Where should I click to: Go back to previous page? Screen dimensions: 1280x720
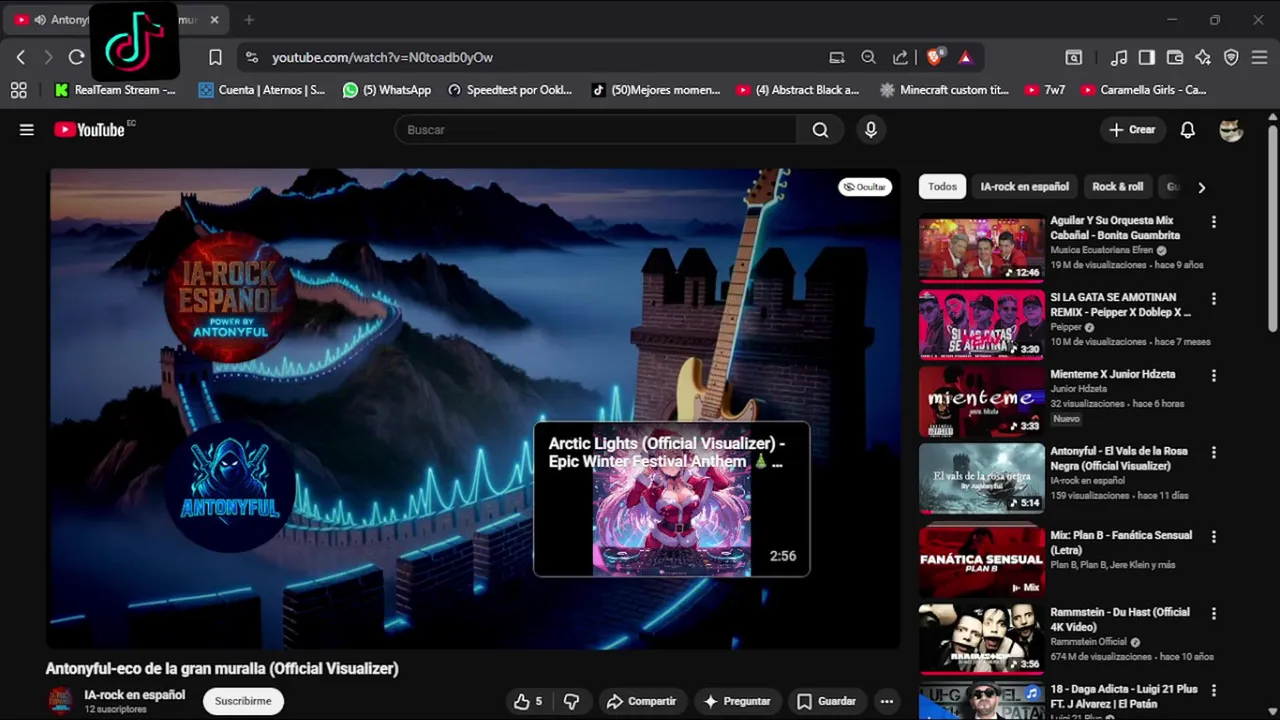pyautogui.click(x=20, y=57)
